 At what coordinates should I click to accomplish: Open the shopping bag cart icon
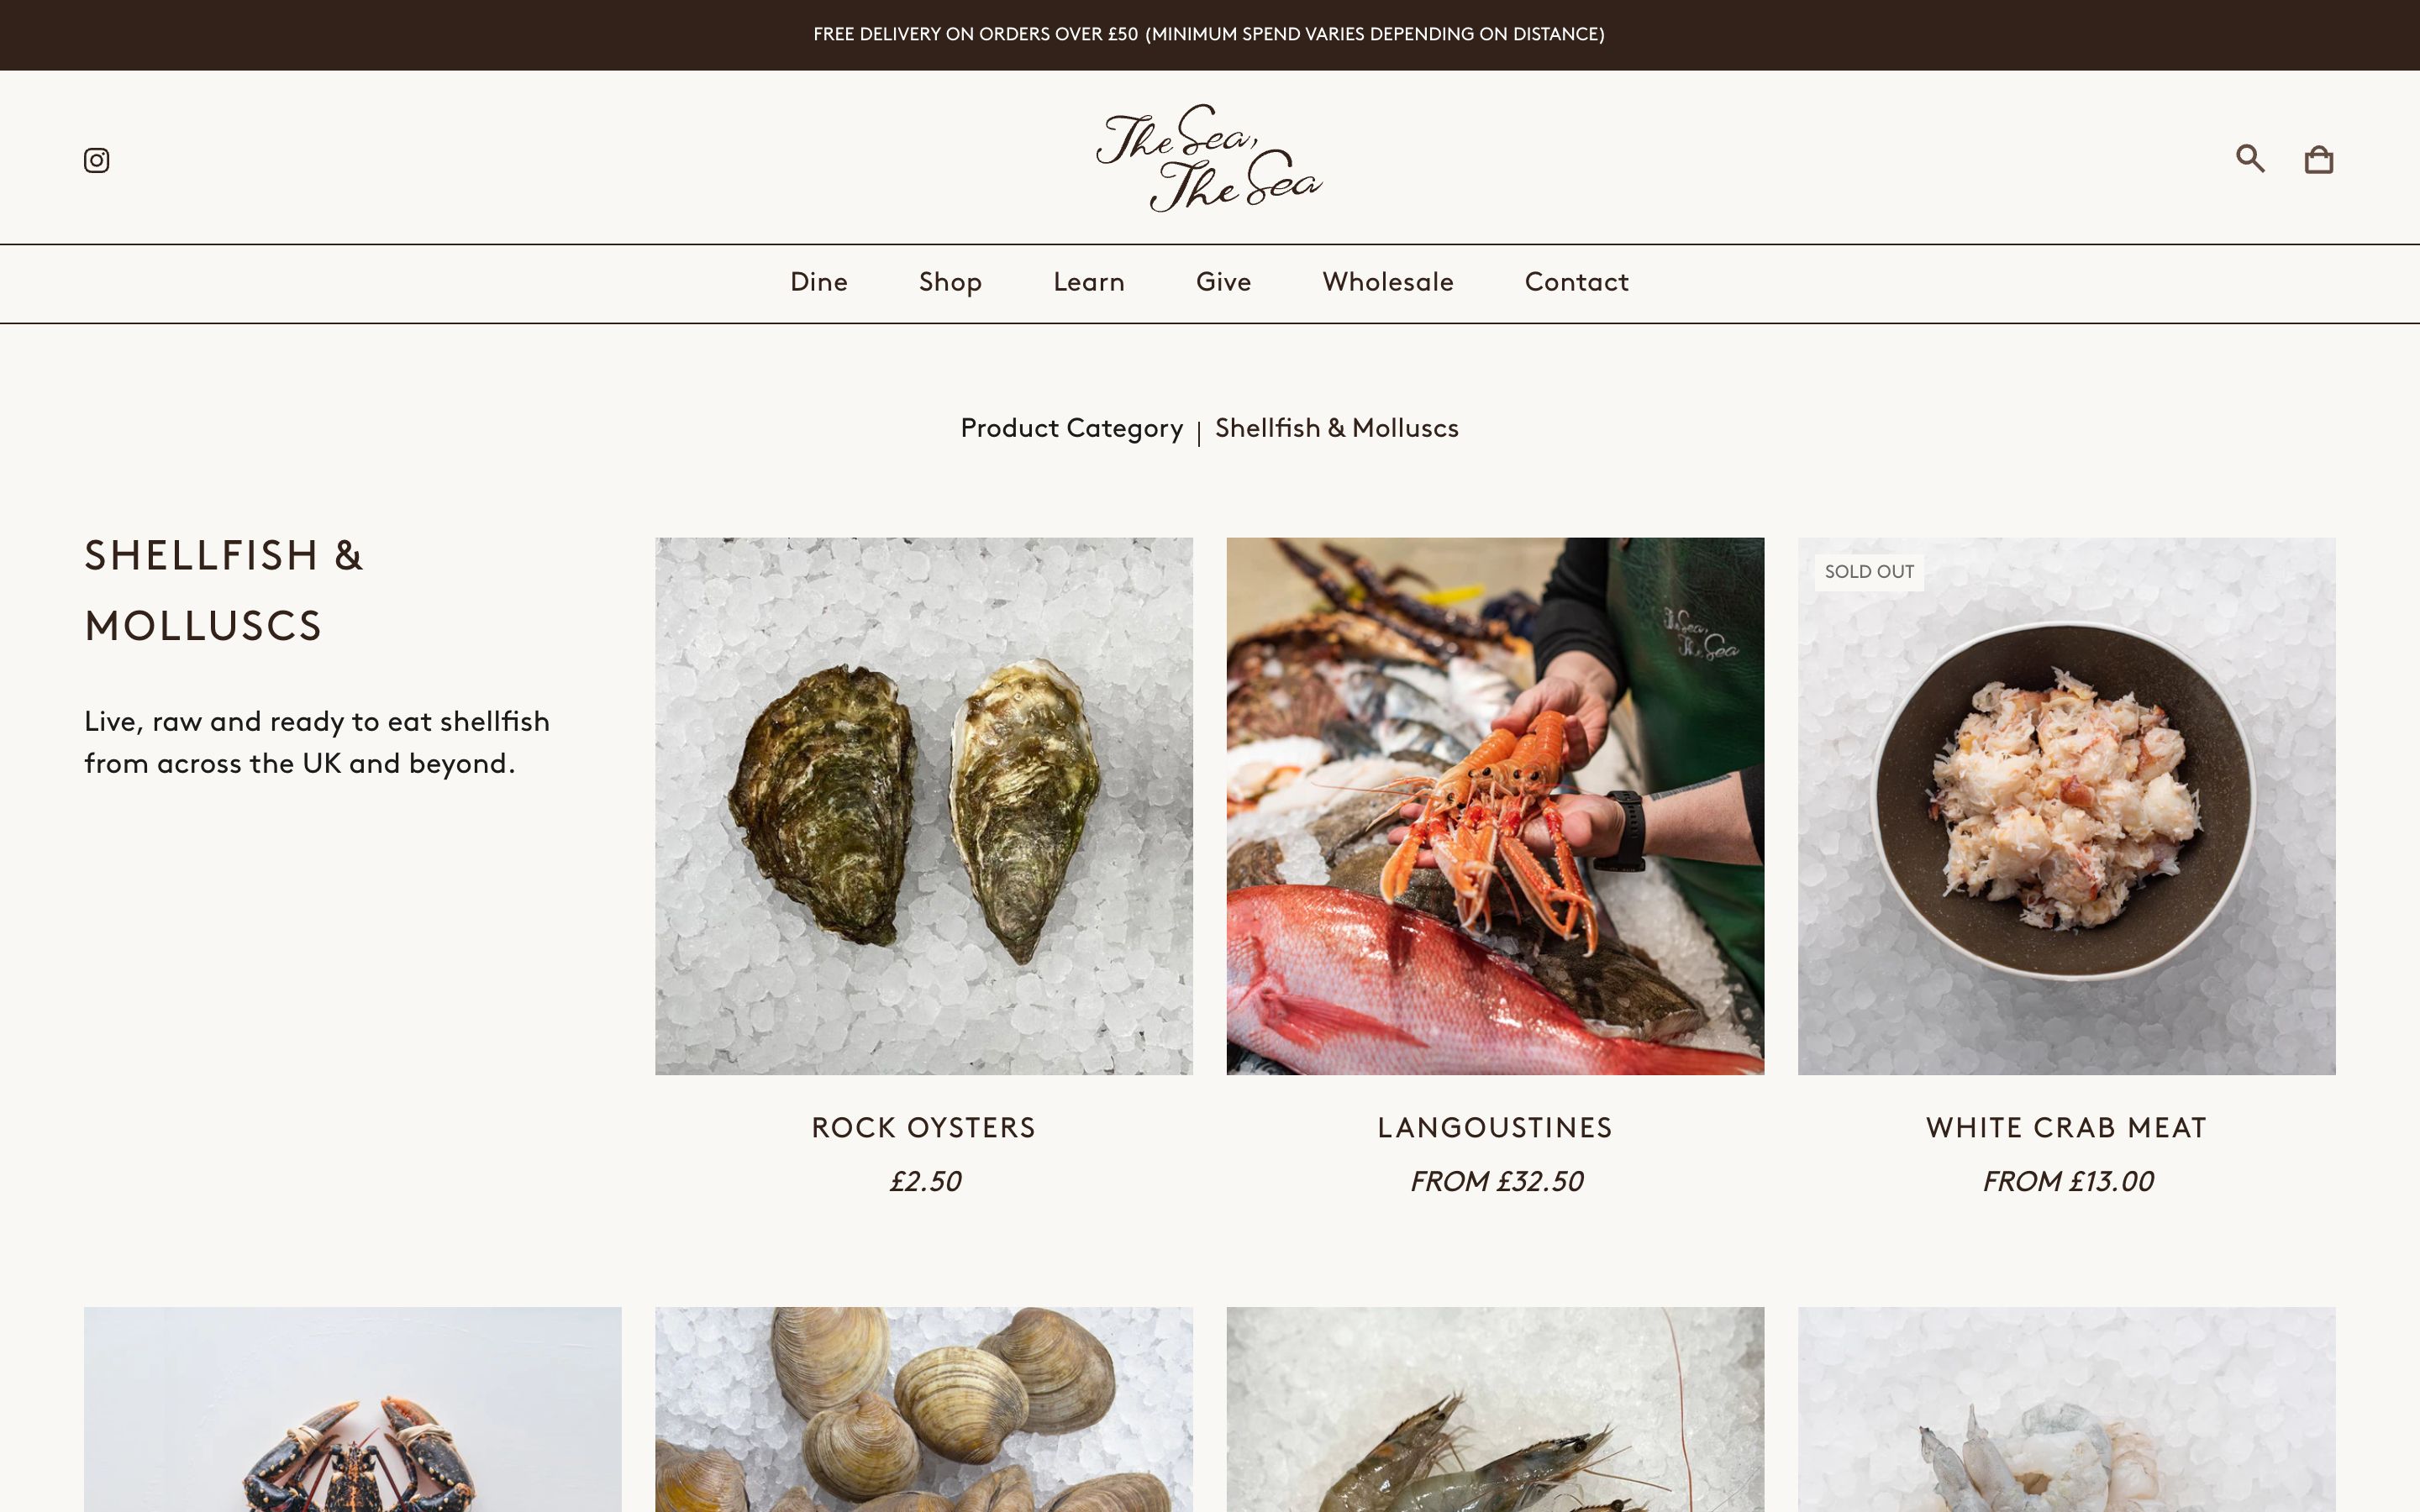pos(2319,159)
